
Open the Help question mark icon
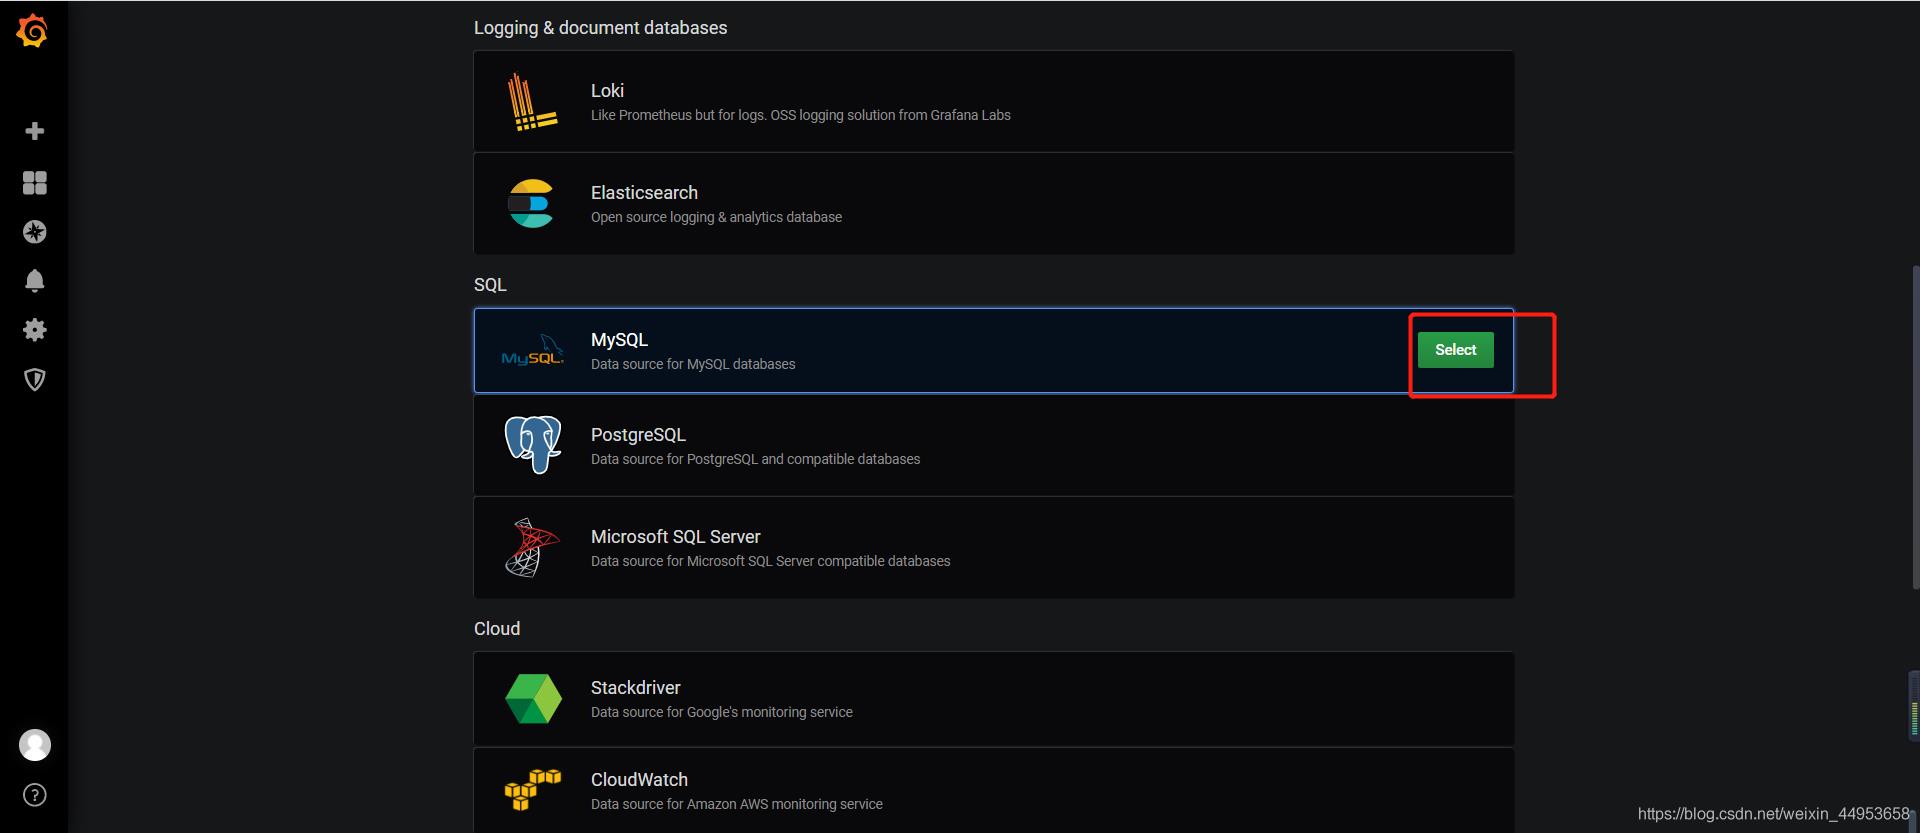tap(34, 795)
